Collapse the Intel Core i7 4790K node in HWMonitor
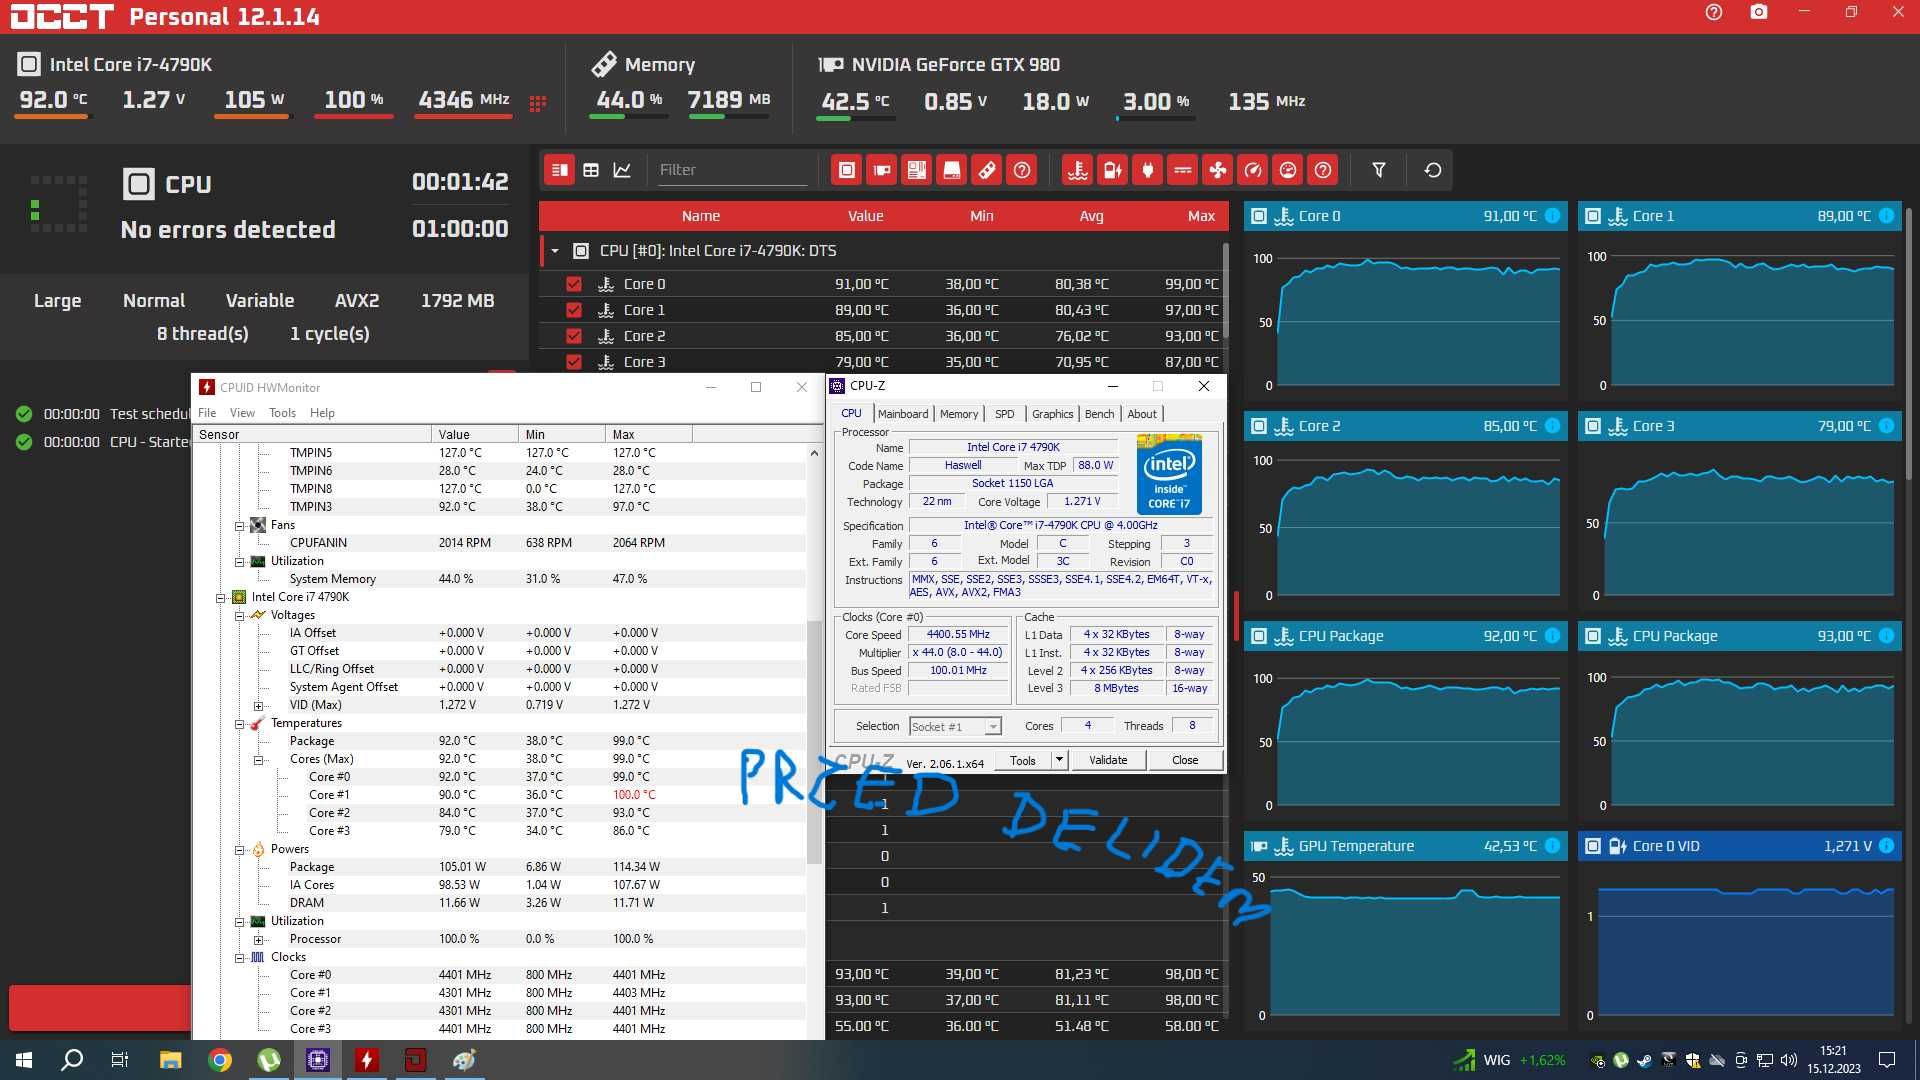The image size is (1920, 1080). coord(221,598)
